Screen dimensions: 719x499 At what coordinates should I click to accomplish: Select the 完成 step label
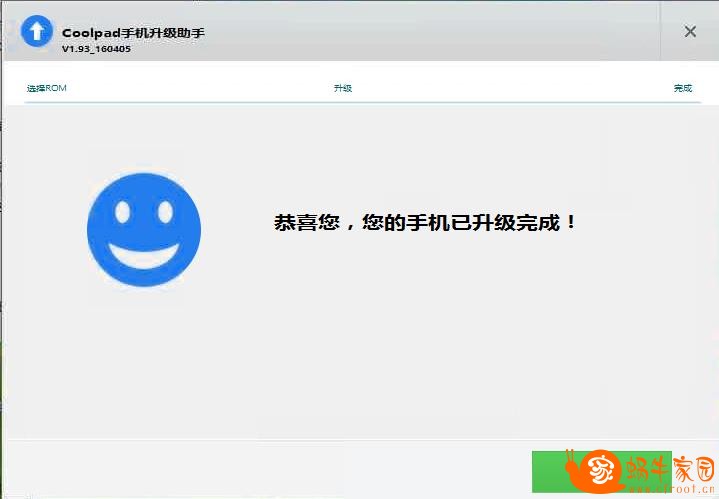tap(682, 88)
